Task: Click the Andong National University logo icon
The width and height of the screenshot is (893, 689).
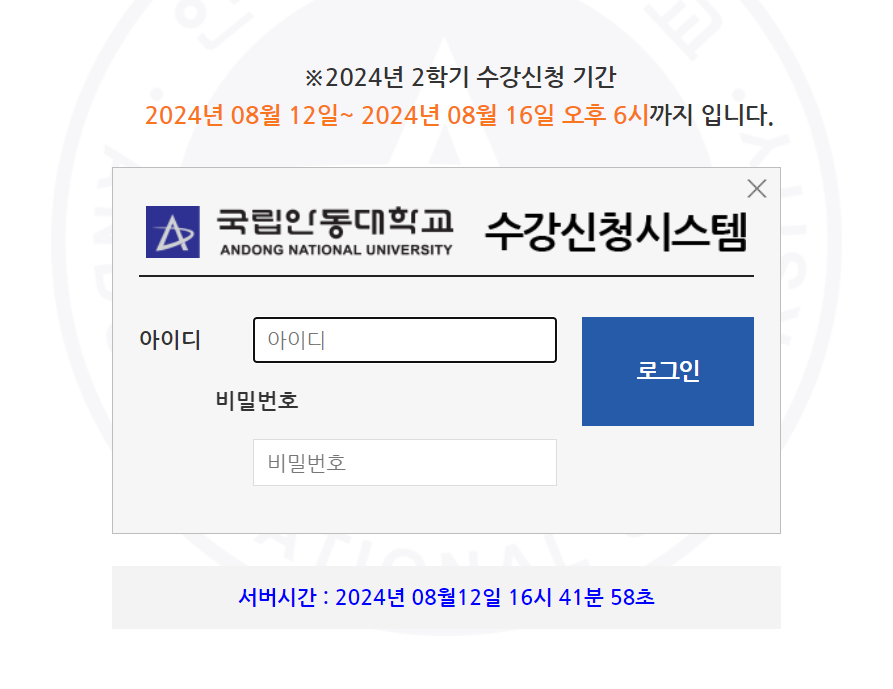Action: 173,232
